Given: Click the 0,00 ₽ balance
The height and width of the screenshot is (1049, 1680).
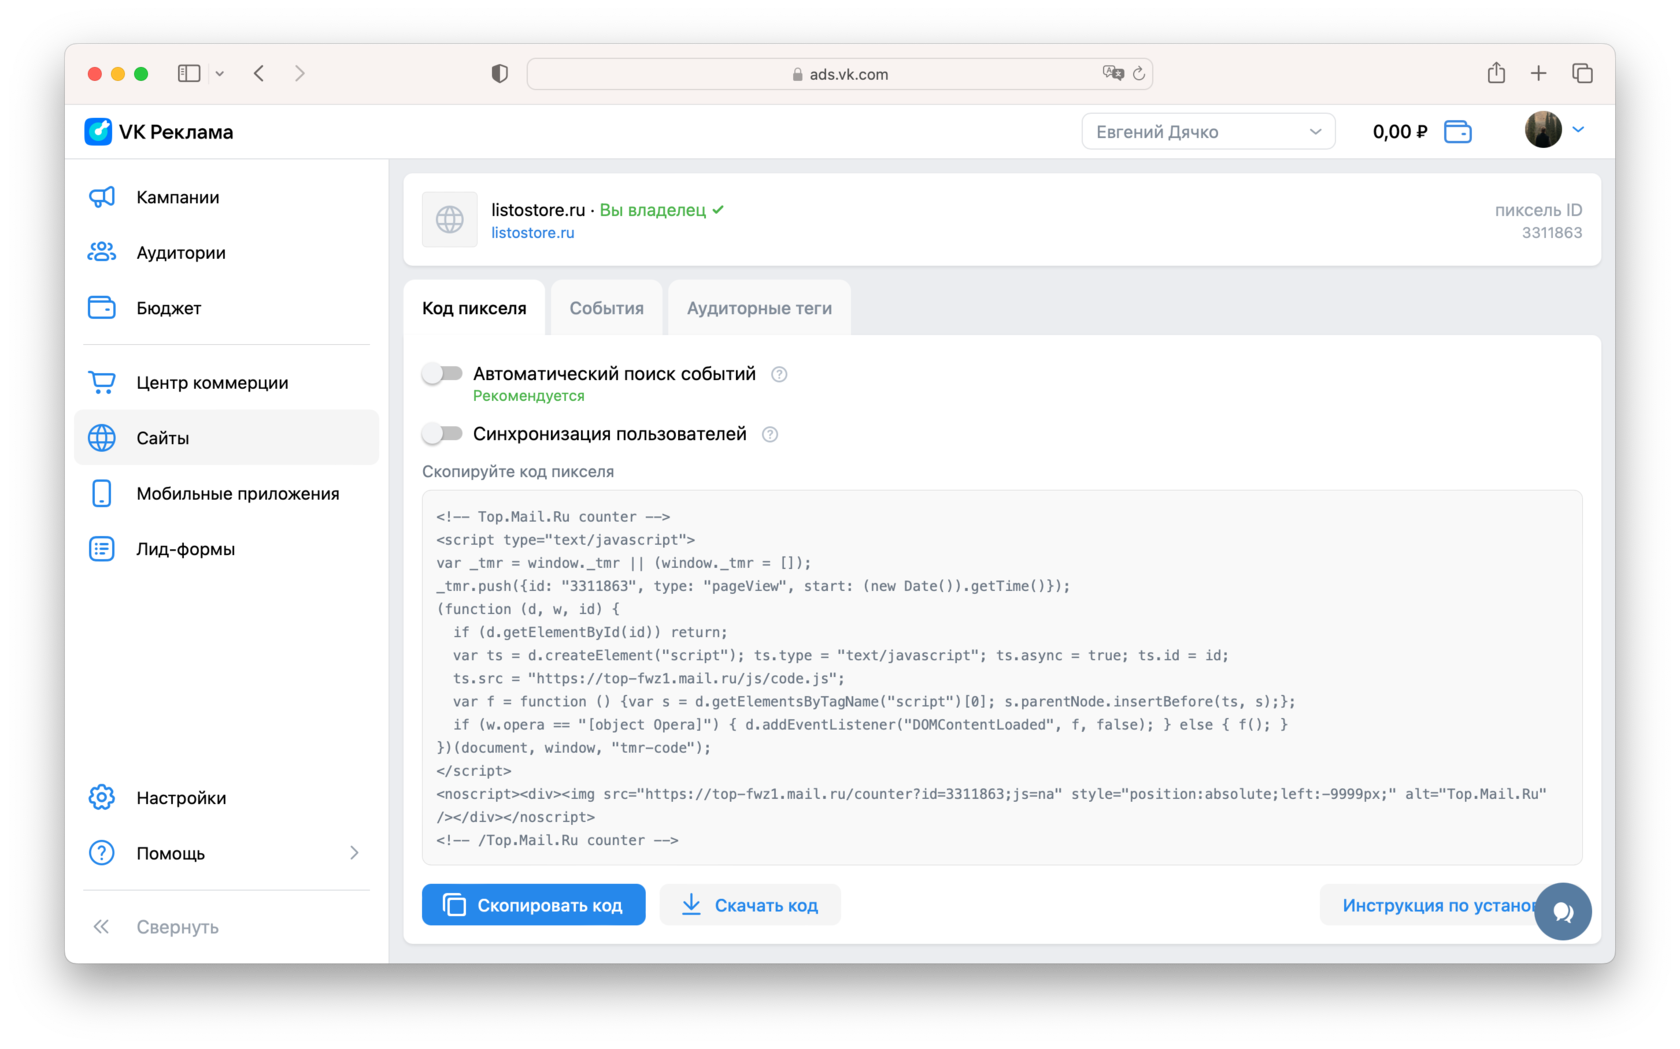Looking at the screenshot, I should (1399, 131).
